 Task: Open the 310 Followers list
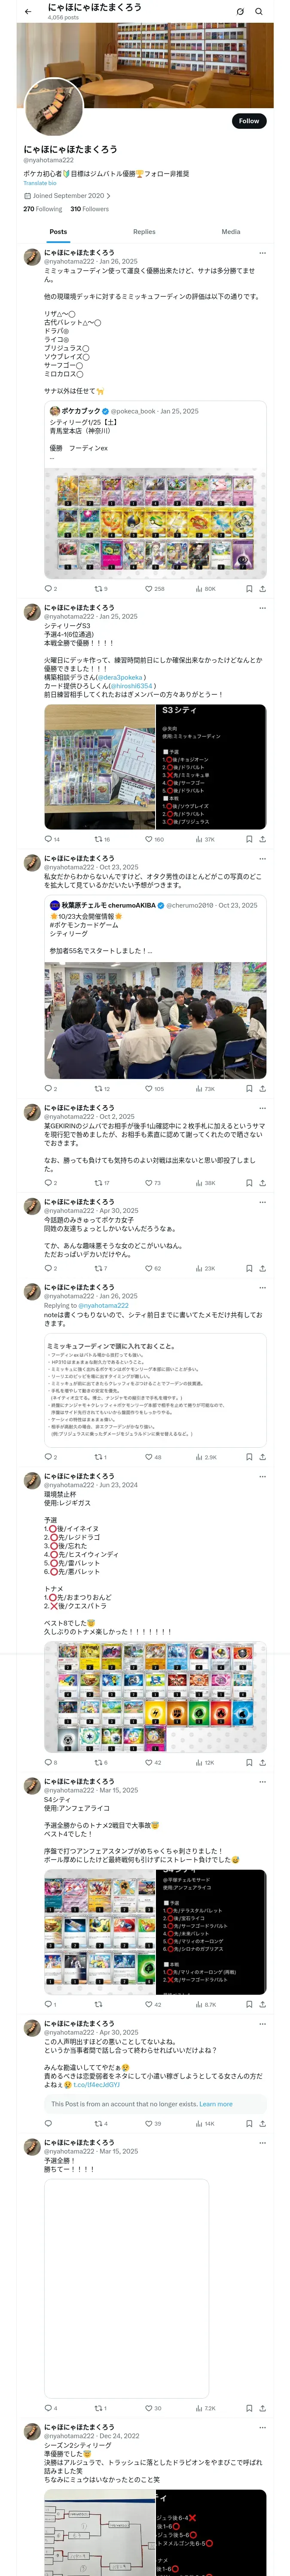point(89,209)
